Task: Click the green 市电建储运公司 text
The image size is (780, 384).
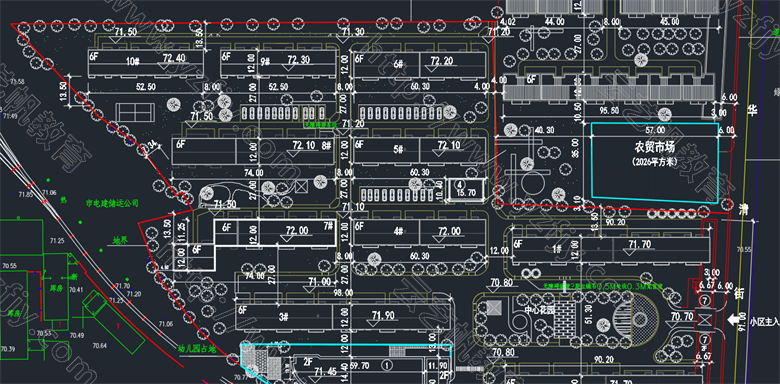Action: click(x=112, y=203)
